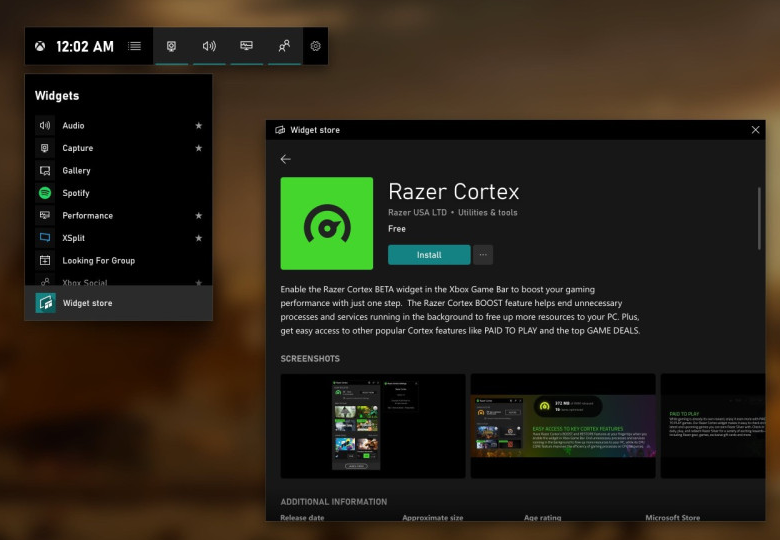Click the Spotify green icon
The height and width of the screenshot is (540, 780).
click(x=45, y=193)
